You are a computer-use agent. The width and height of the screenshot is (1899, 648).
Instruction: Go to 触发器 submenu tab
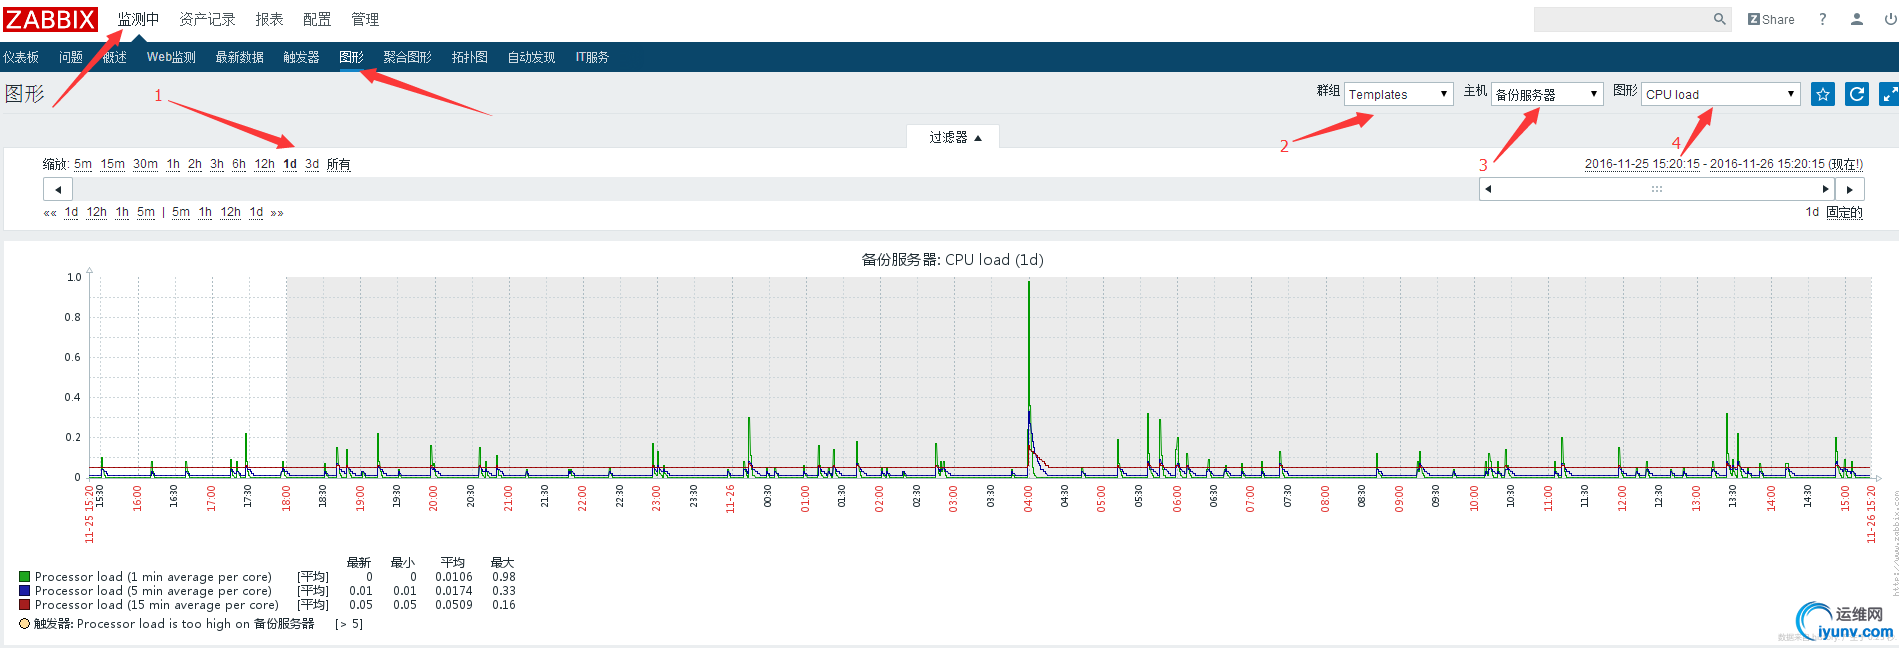click(x=301, y=57)
